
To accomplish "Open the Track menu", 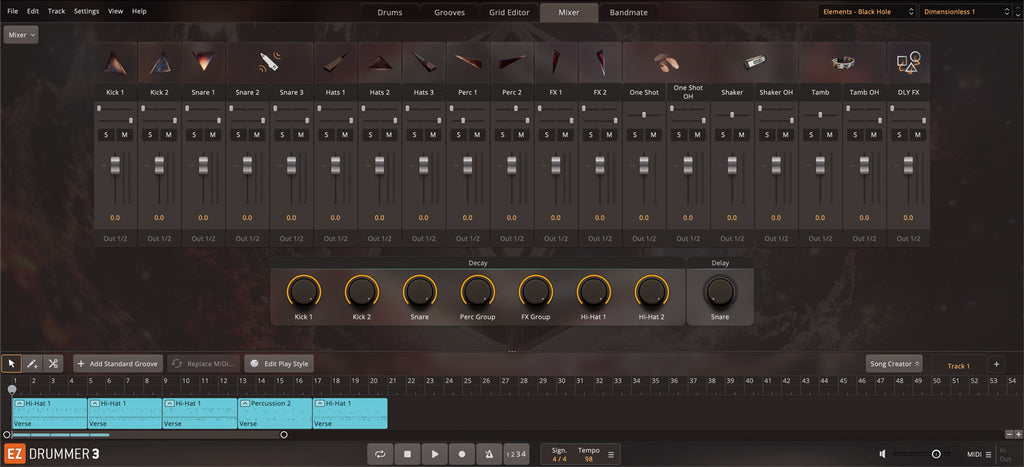I will [57, 11].
